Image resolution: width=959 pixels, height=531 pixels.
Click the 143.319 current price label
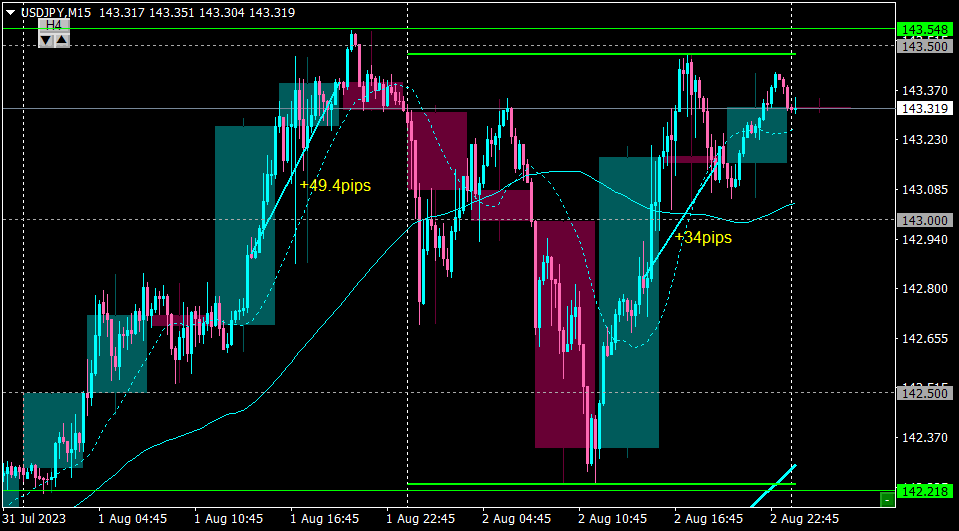(925, 109)
